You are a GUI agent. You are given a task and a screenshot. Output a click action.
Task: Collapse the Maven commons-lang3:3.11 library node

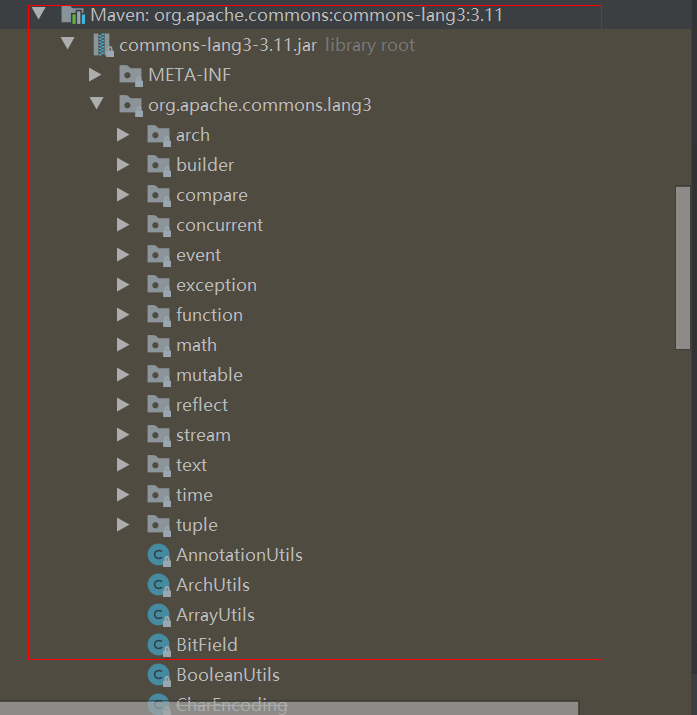click(x=39, y=14)
